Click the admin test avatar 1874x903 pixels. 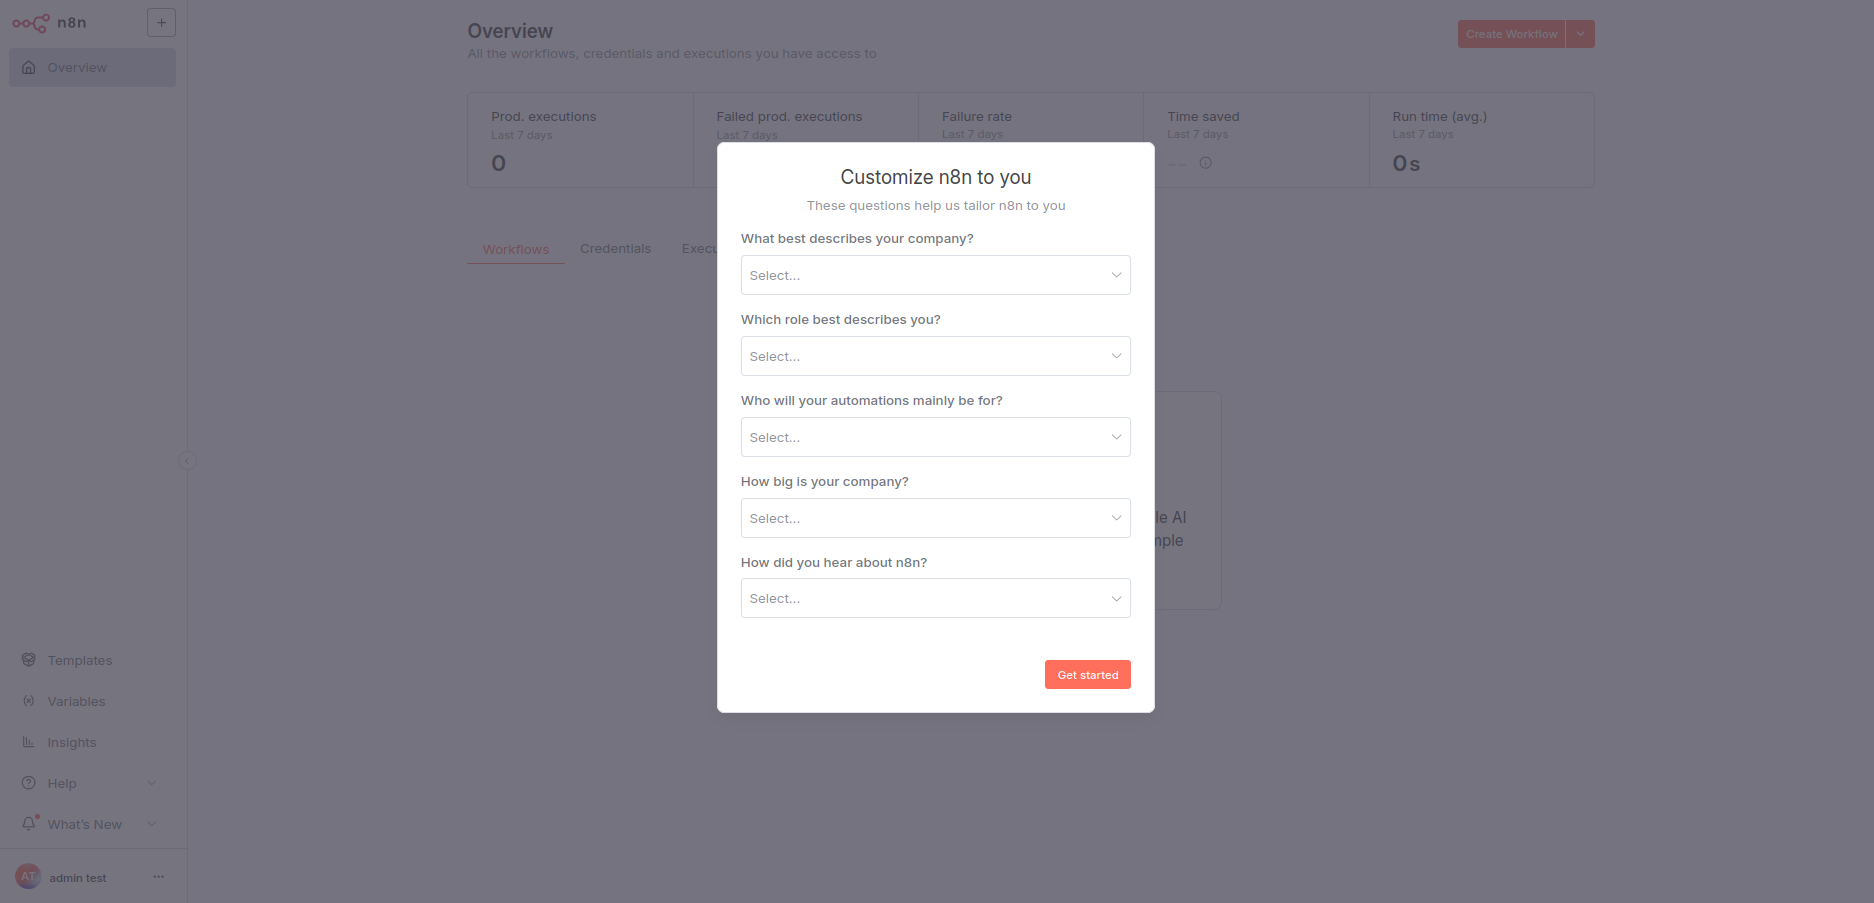click(28, 877)
